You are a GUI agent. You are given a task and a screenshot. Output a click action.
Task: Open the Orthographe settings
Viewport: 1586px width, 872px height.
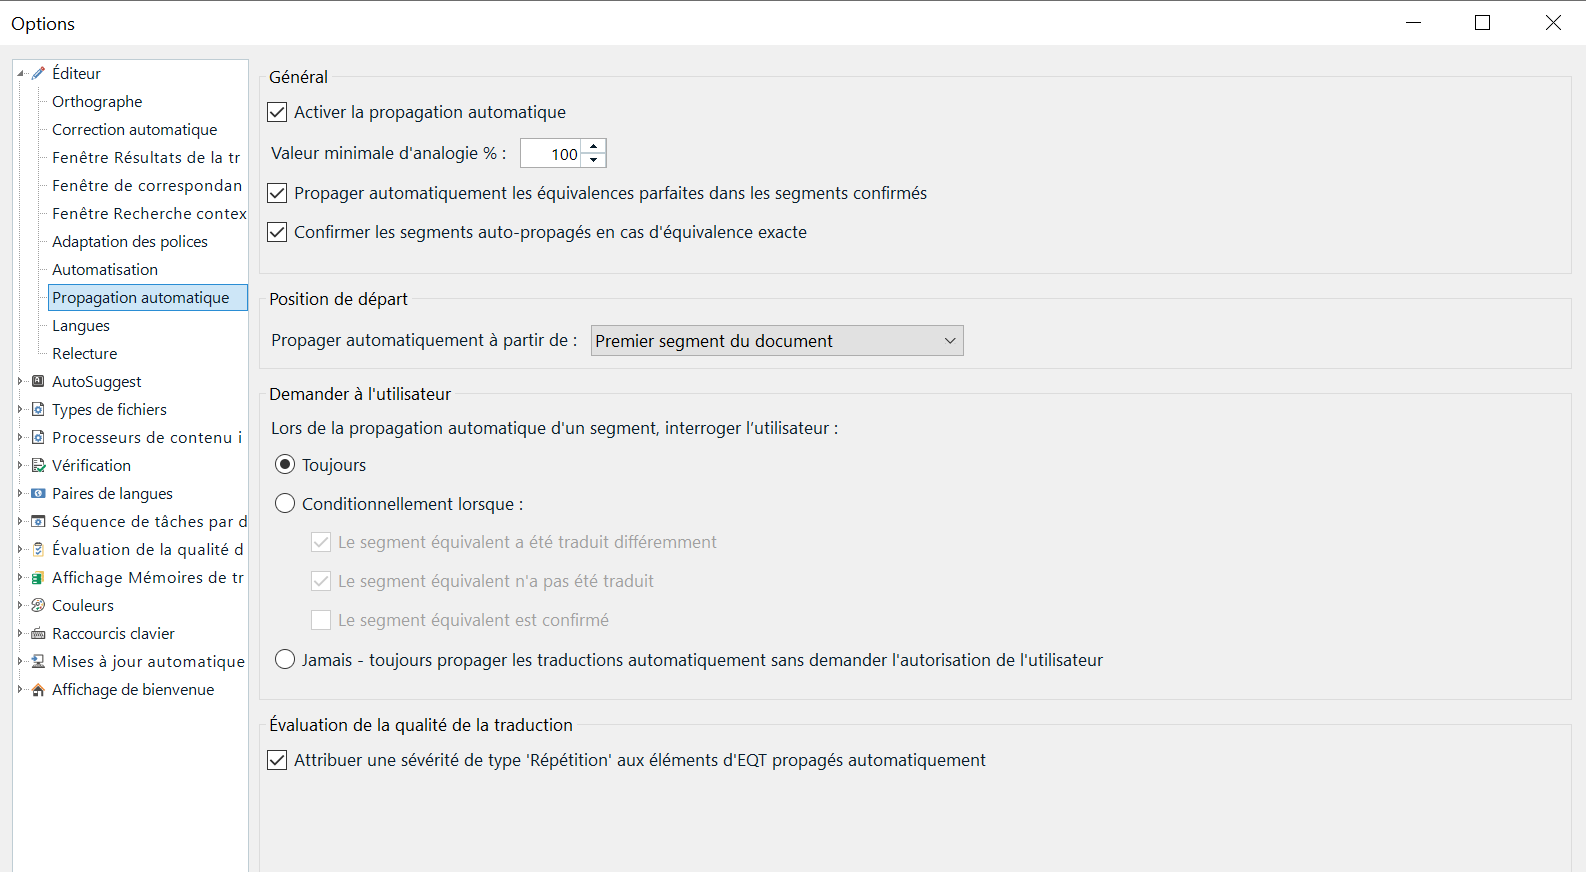point(97,101)
